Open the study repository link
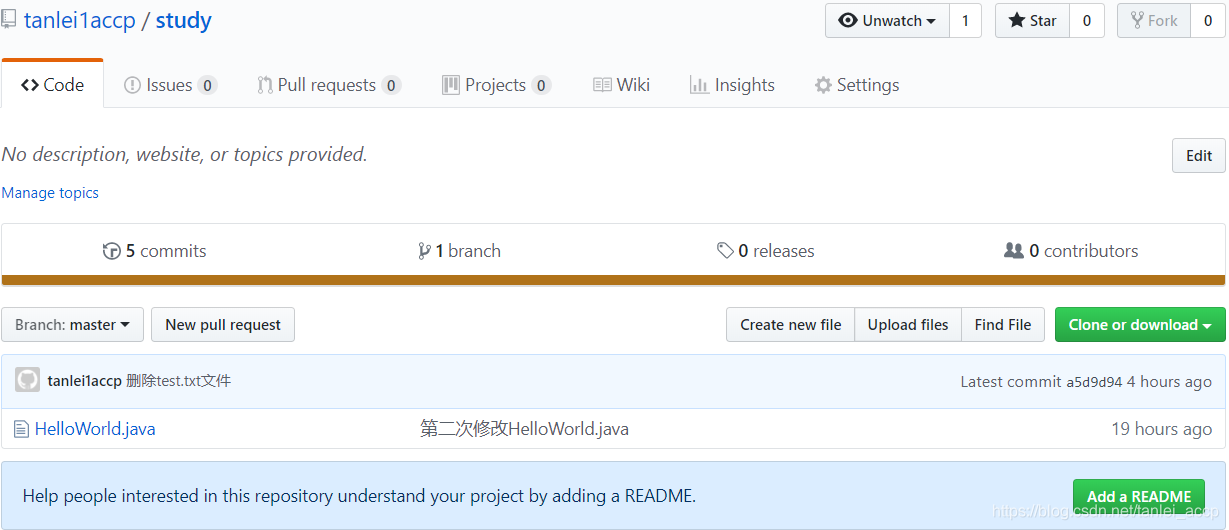1229x530 pixels. click(x=183, y=20)
